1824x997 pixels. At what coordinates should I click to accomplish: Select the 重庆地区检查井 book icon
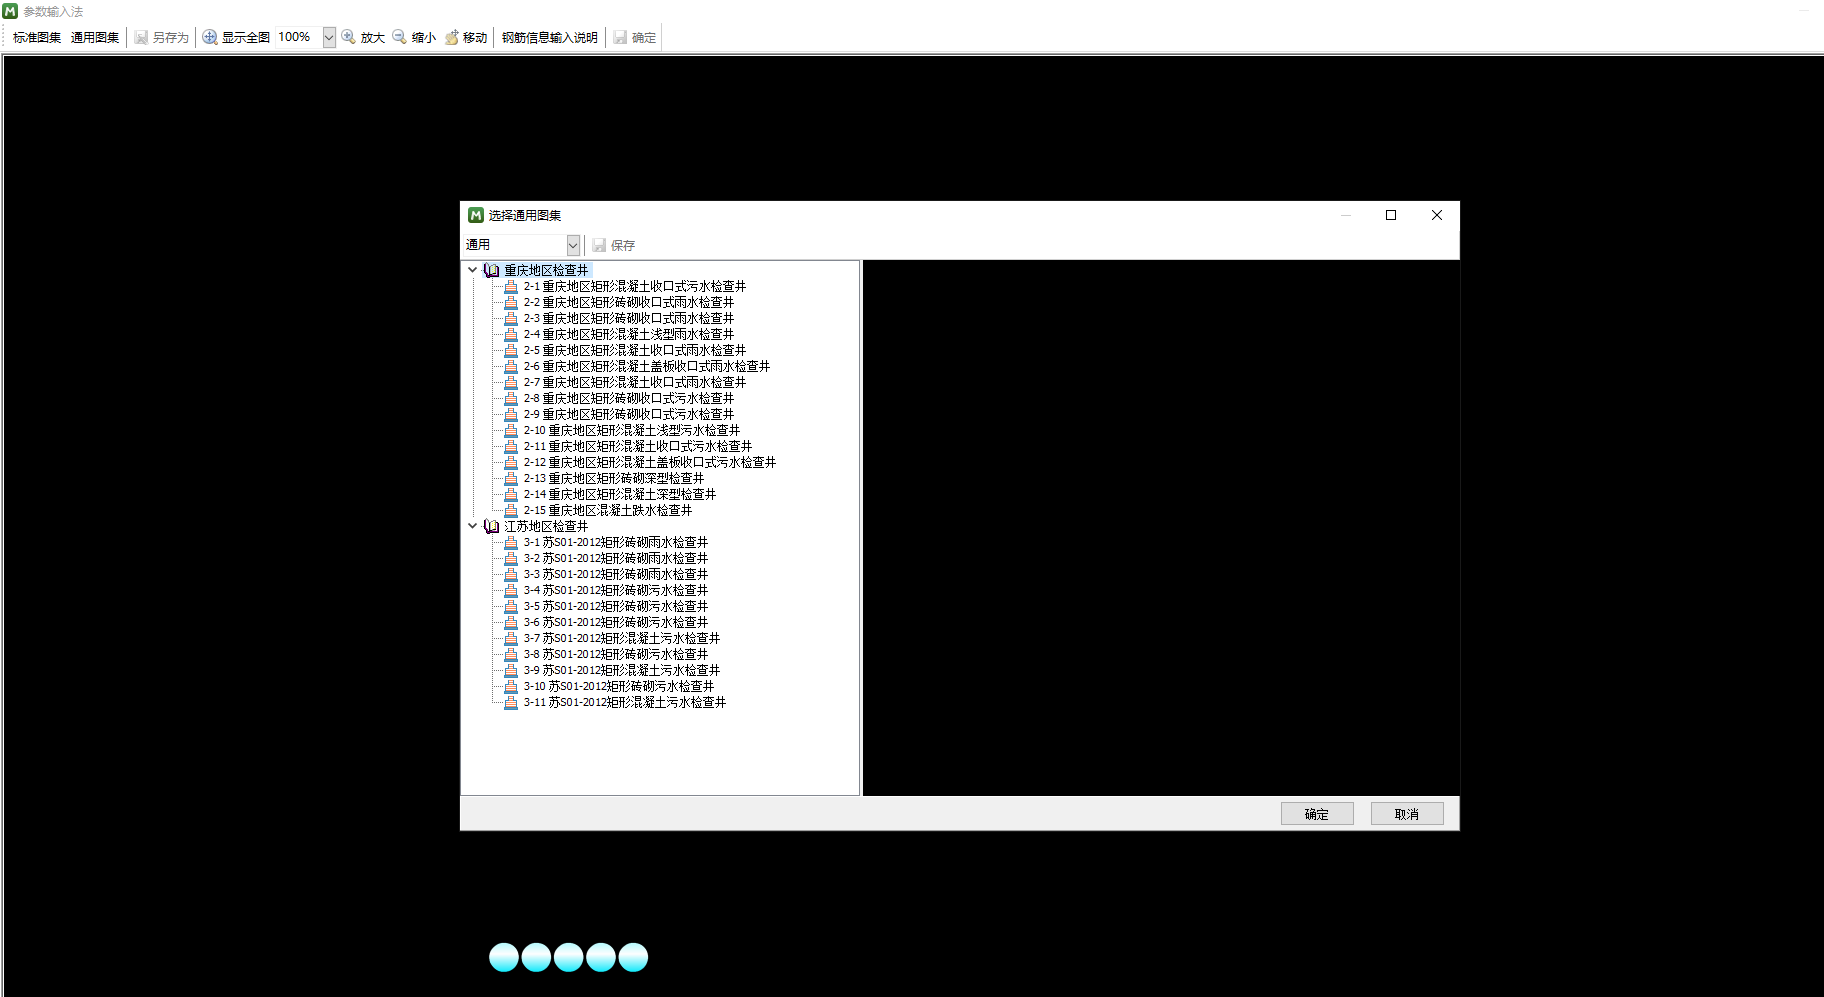[491, 270]
